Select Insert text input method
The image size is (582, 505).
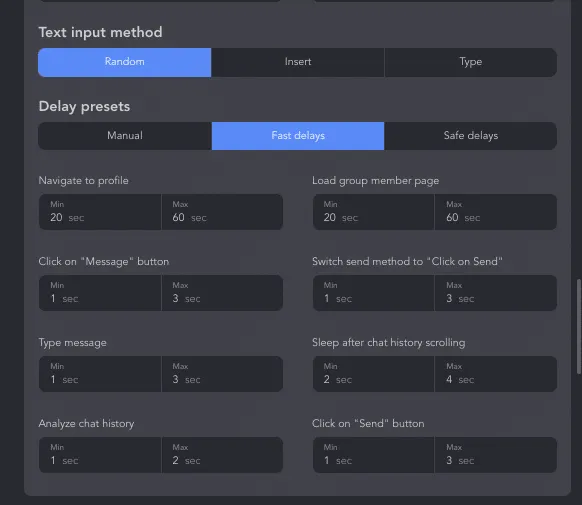click(298, 62)
